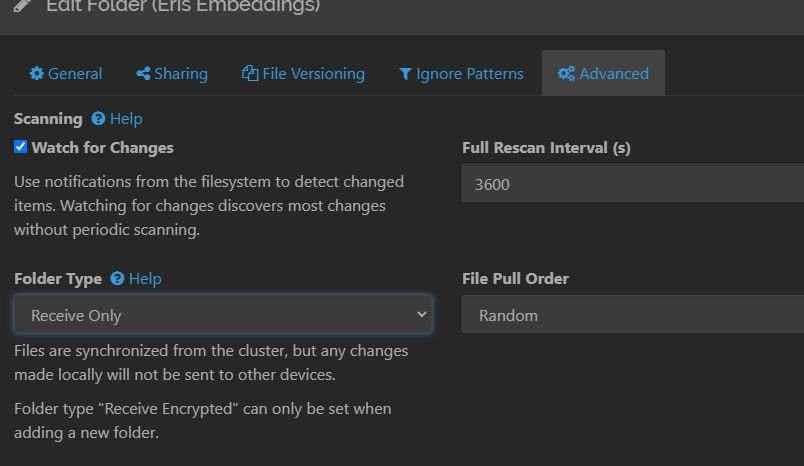This screenshot has width=804, height=466.
Task: Focus the Full Rescan Interval field showing 3600
Action: pyautogui.click(x=633, y=184)
